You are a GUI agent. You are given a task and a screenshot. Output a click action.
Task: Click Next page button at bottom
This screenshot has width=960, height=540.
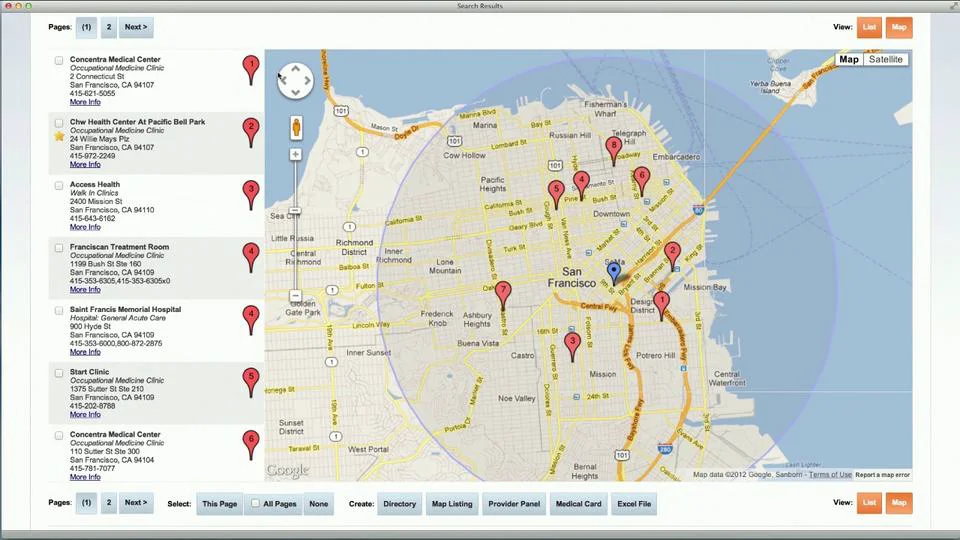click(136, 503)
